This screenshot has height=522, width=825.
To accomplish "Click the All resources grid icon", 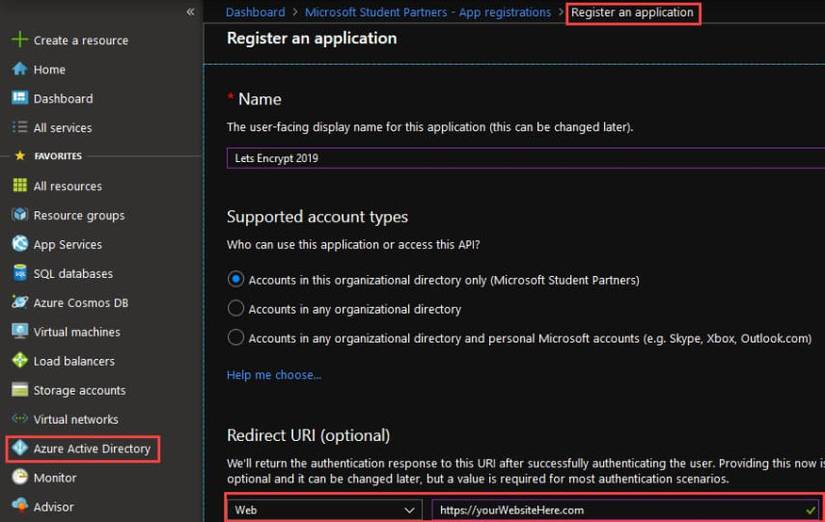I will [19, 185].
